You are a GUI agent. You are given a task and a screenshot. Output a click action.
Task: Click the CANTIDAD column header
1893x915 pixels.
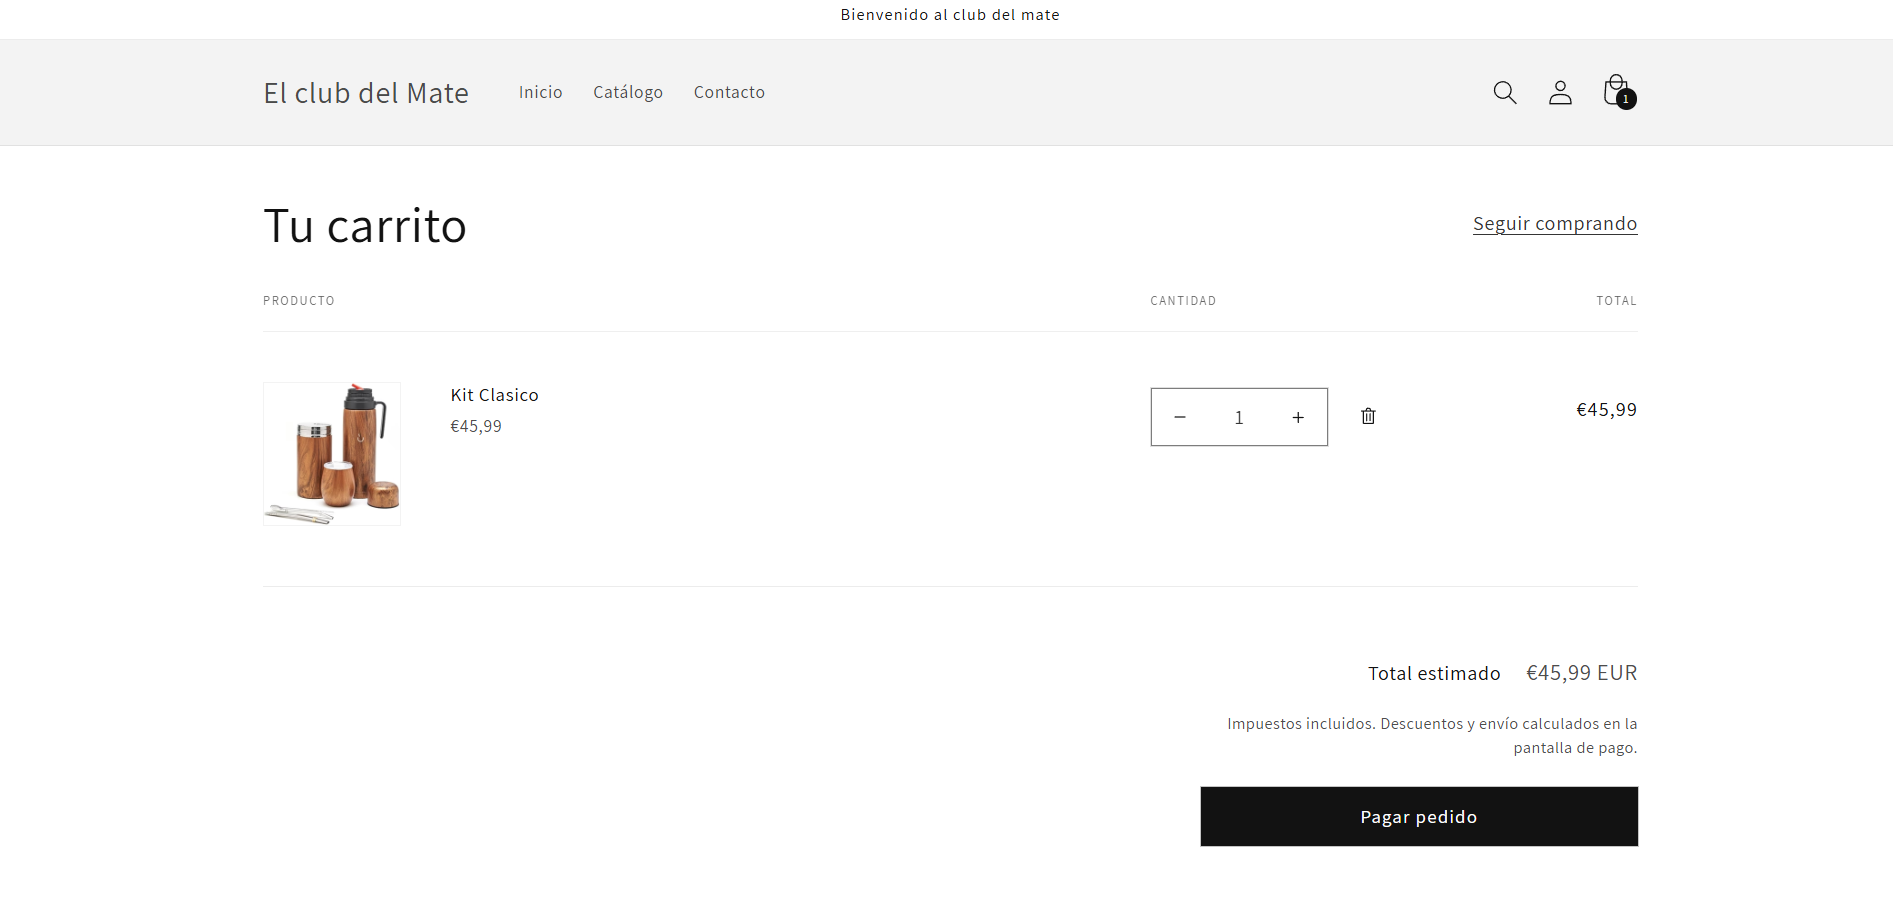pos(1183,301)
